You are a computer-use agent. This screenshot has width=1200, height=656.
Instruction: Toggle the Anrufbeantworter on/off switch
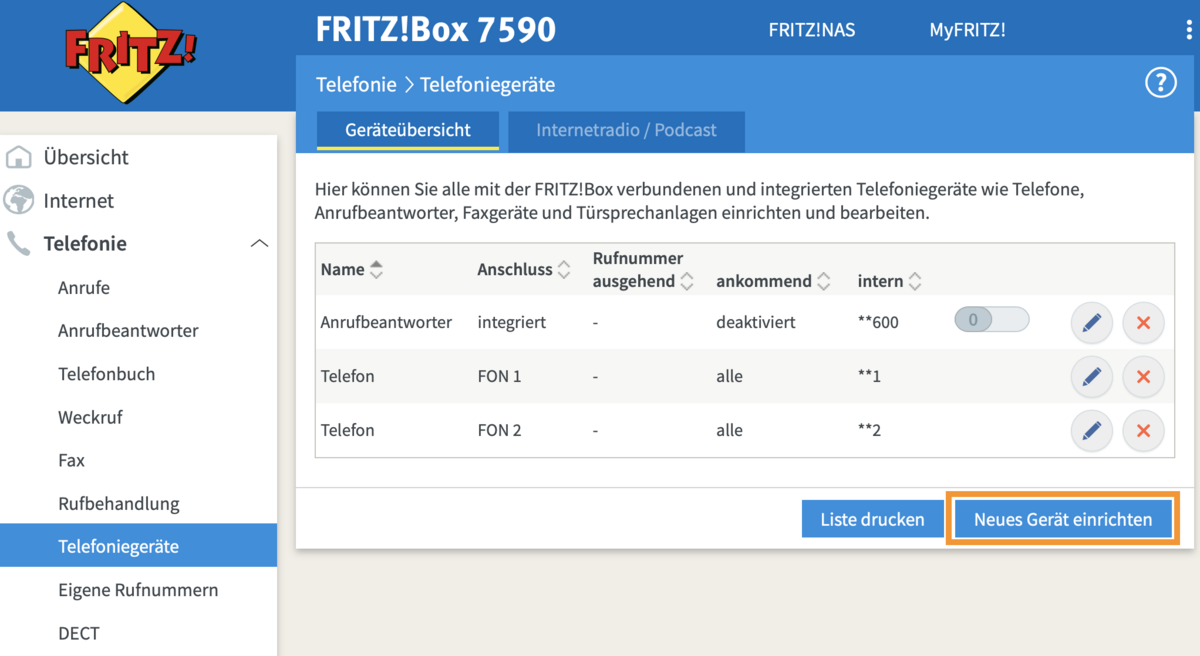coord(990,321)
